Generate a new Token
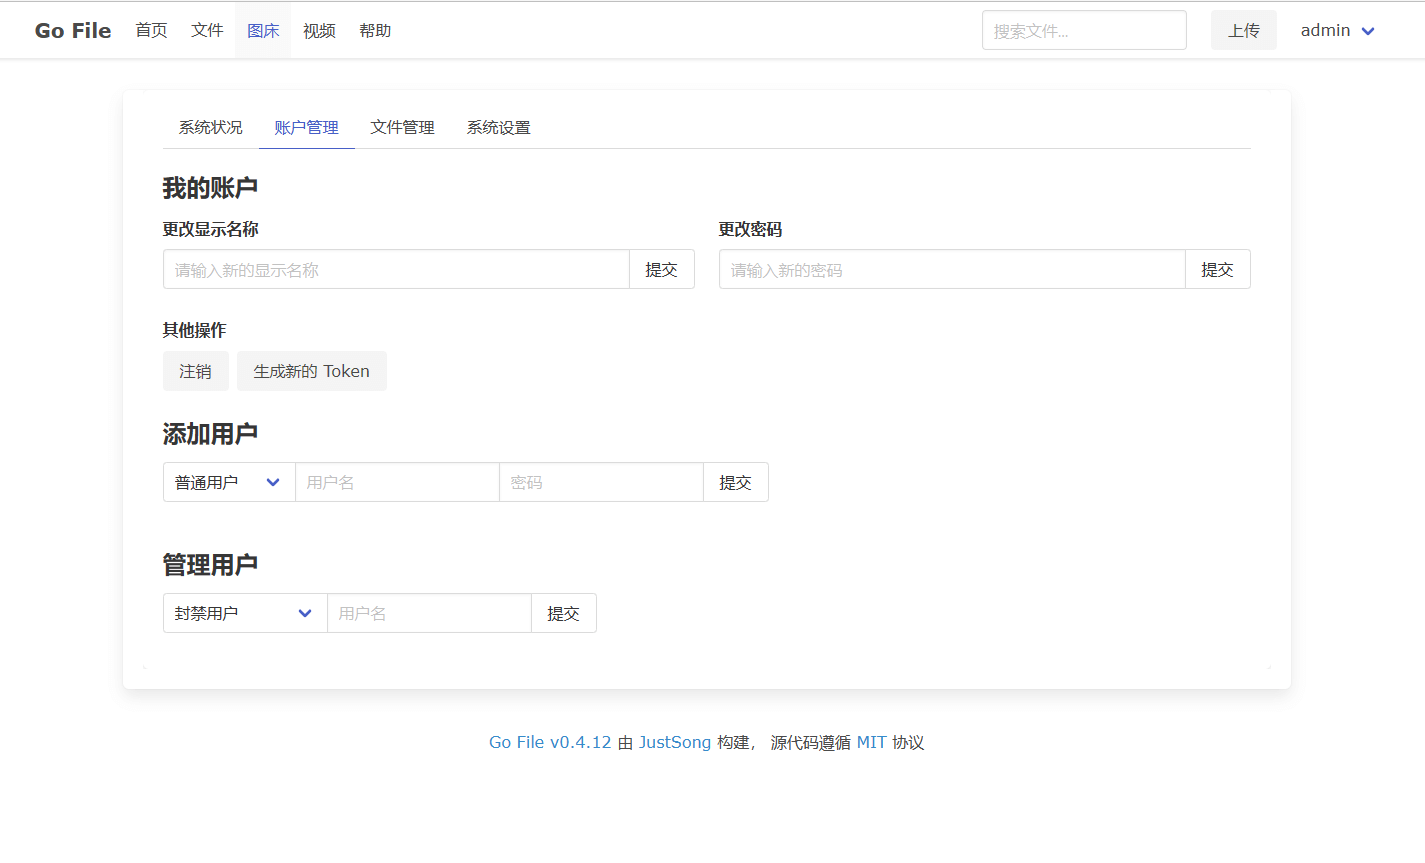This screenshot has height=863, width=1425. click(311, 371)
